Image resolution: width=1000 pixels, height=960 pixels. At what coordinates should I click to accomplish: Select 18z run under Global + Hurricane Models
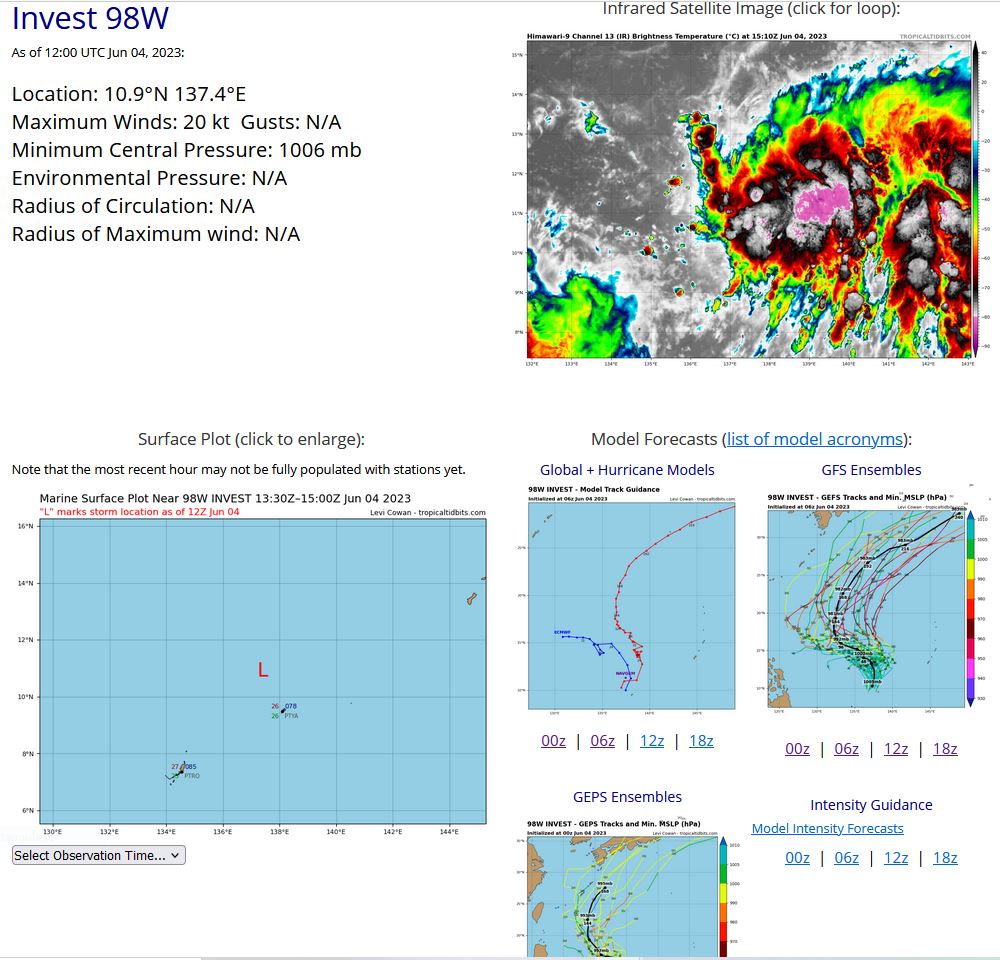point(701,741)
